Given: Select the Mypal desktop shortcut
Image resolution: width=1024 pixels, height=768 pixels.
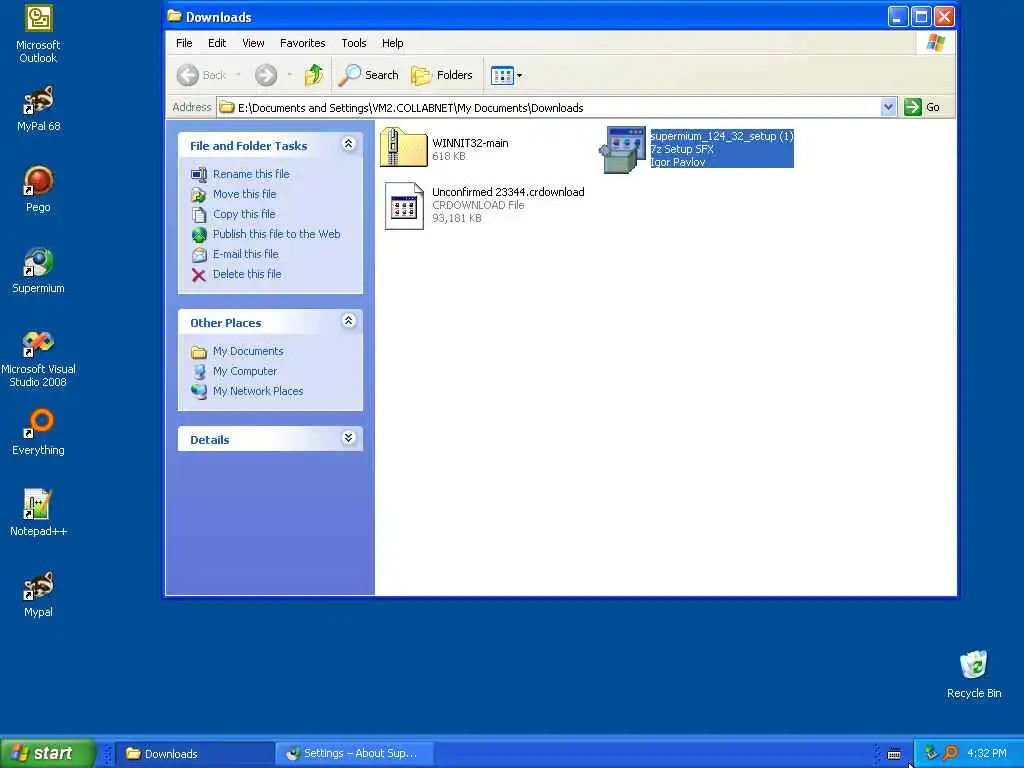Looking at the screenshot, I should tap(38, 594).
